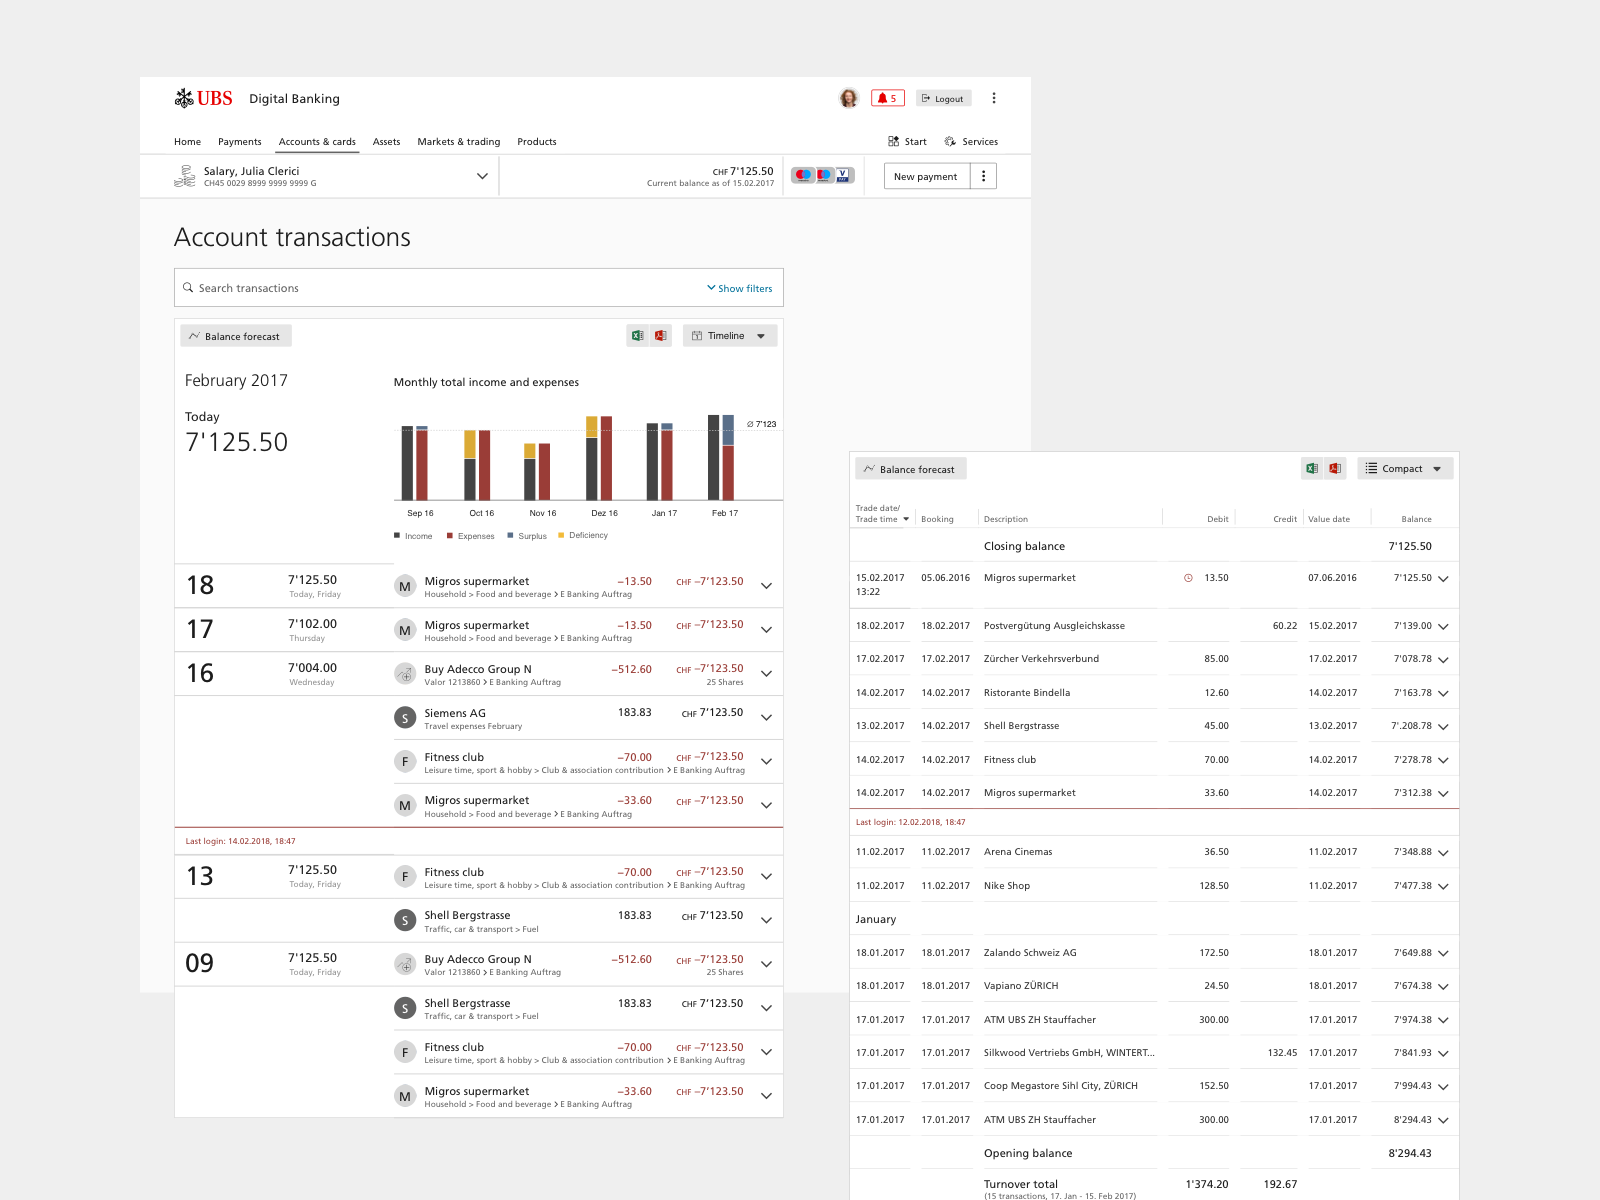
Task: Open the Products menu
Action: click(x=537, y=141)
